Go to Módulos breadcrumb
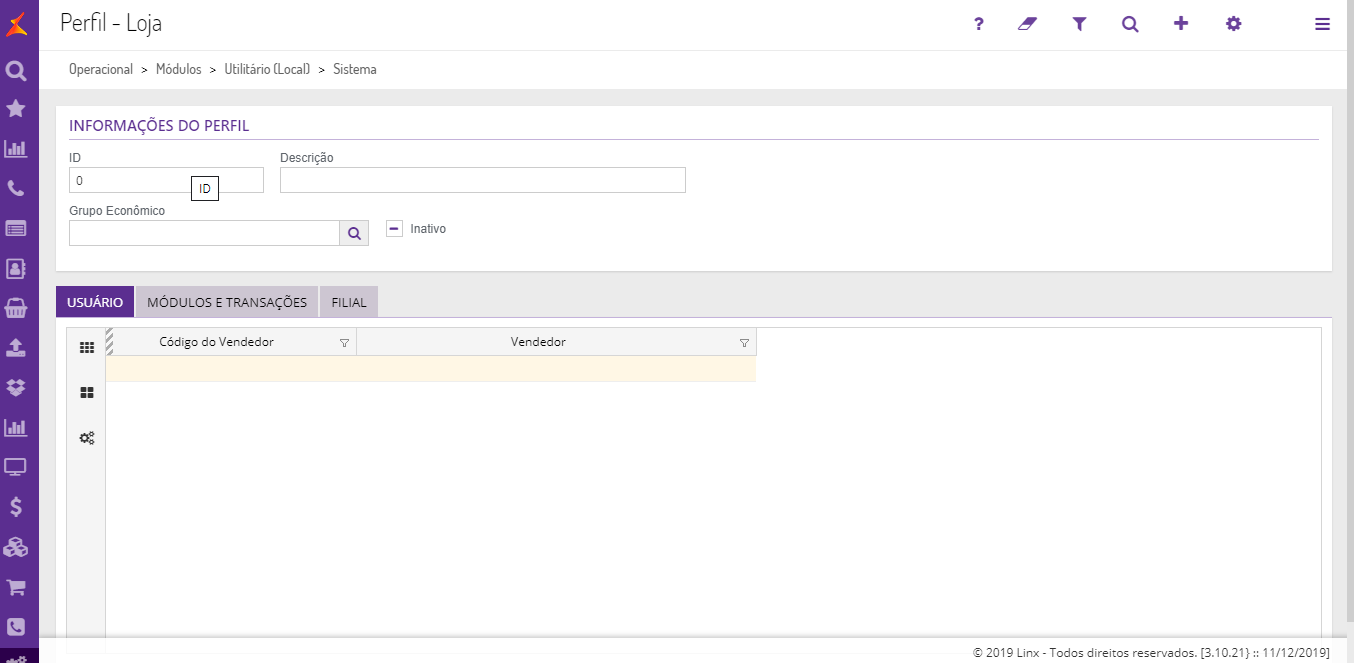Screen dimensions: 1354x663 pos(179,69)
